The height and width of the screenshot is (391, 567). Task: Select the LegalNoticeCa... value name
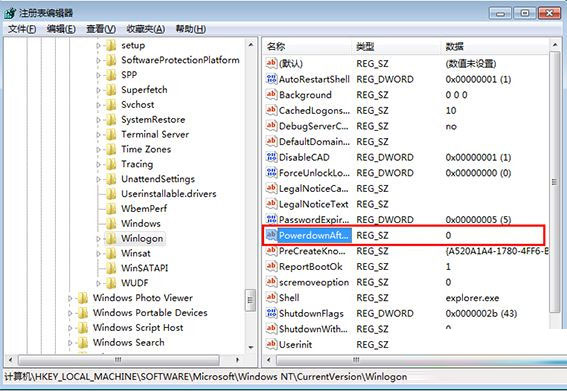click(314, 188)
